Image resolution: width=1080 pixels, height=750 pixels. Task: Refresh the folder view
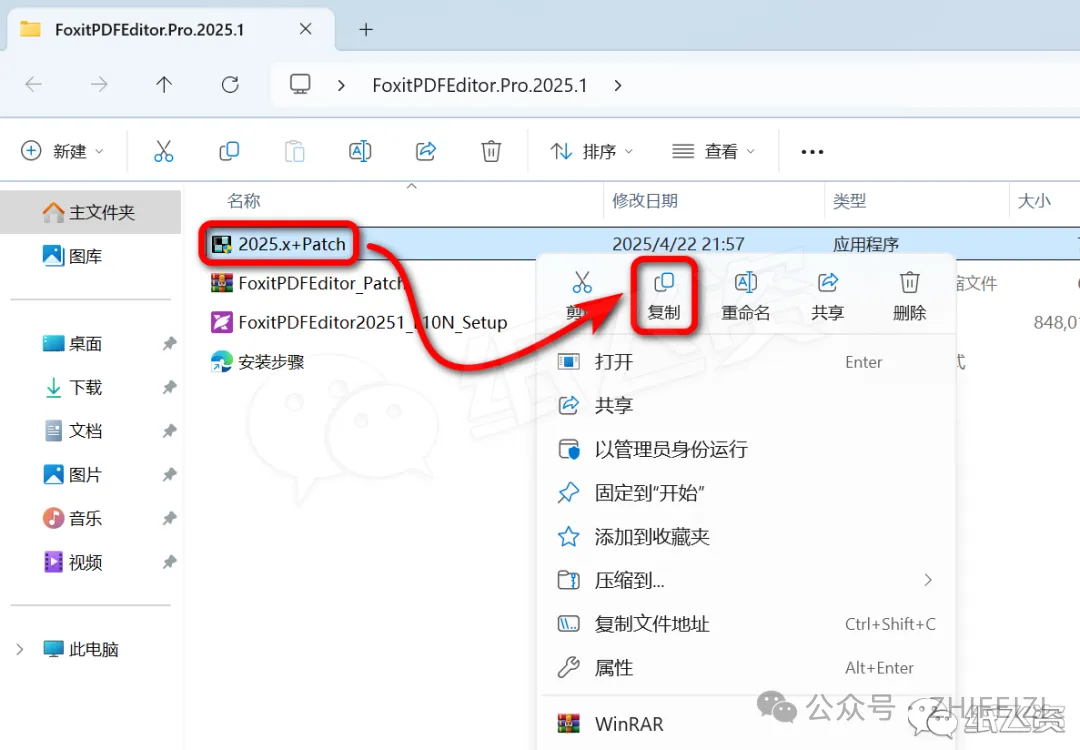(x=230, y=85)
